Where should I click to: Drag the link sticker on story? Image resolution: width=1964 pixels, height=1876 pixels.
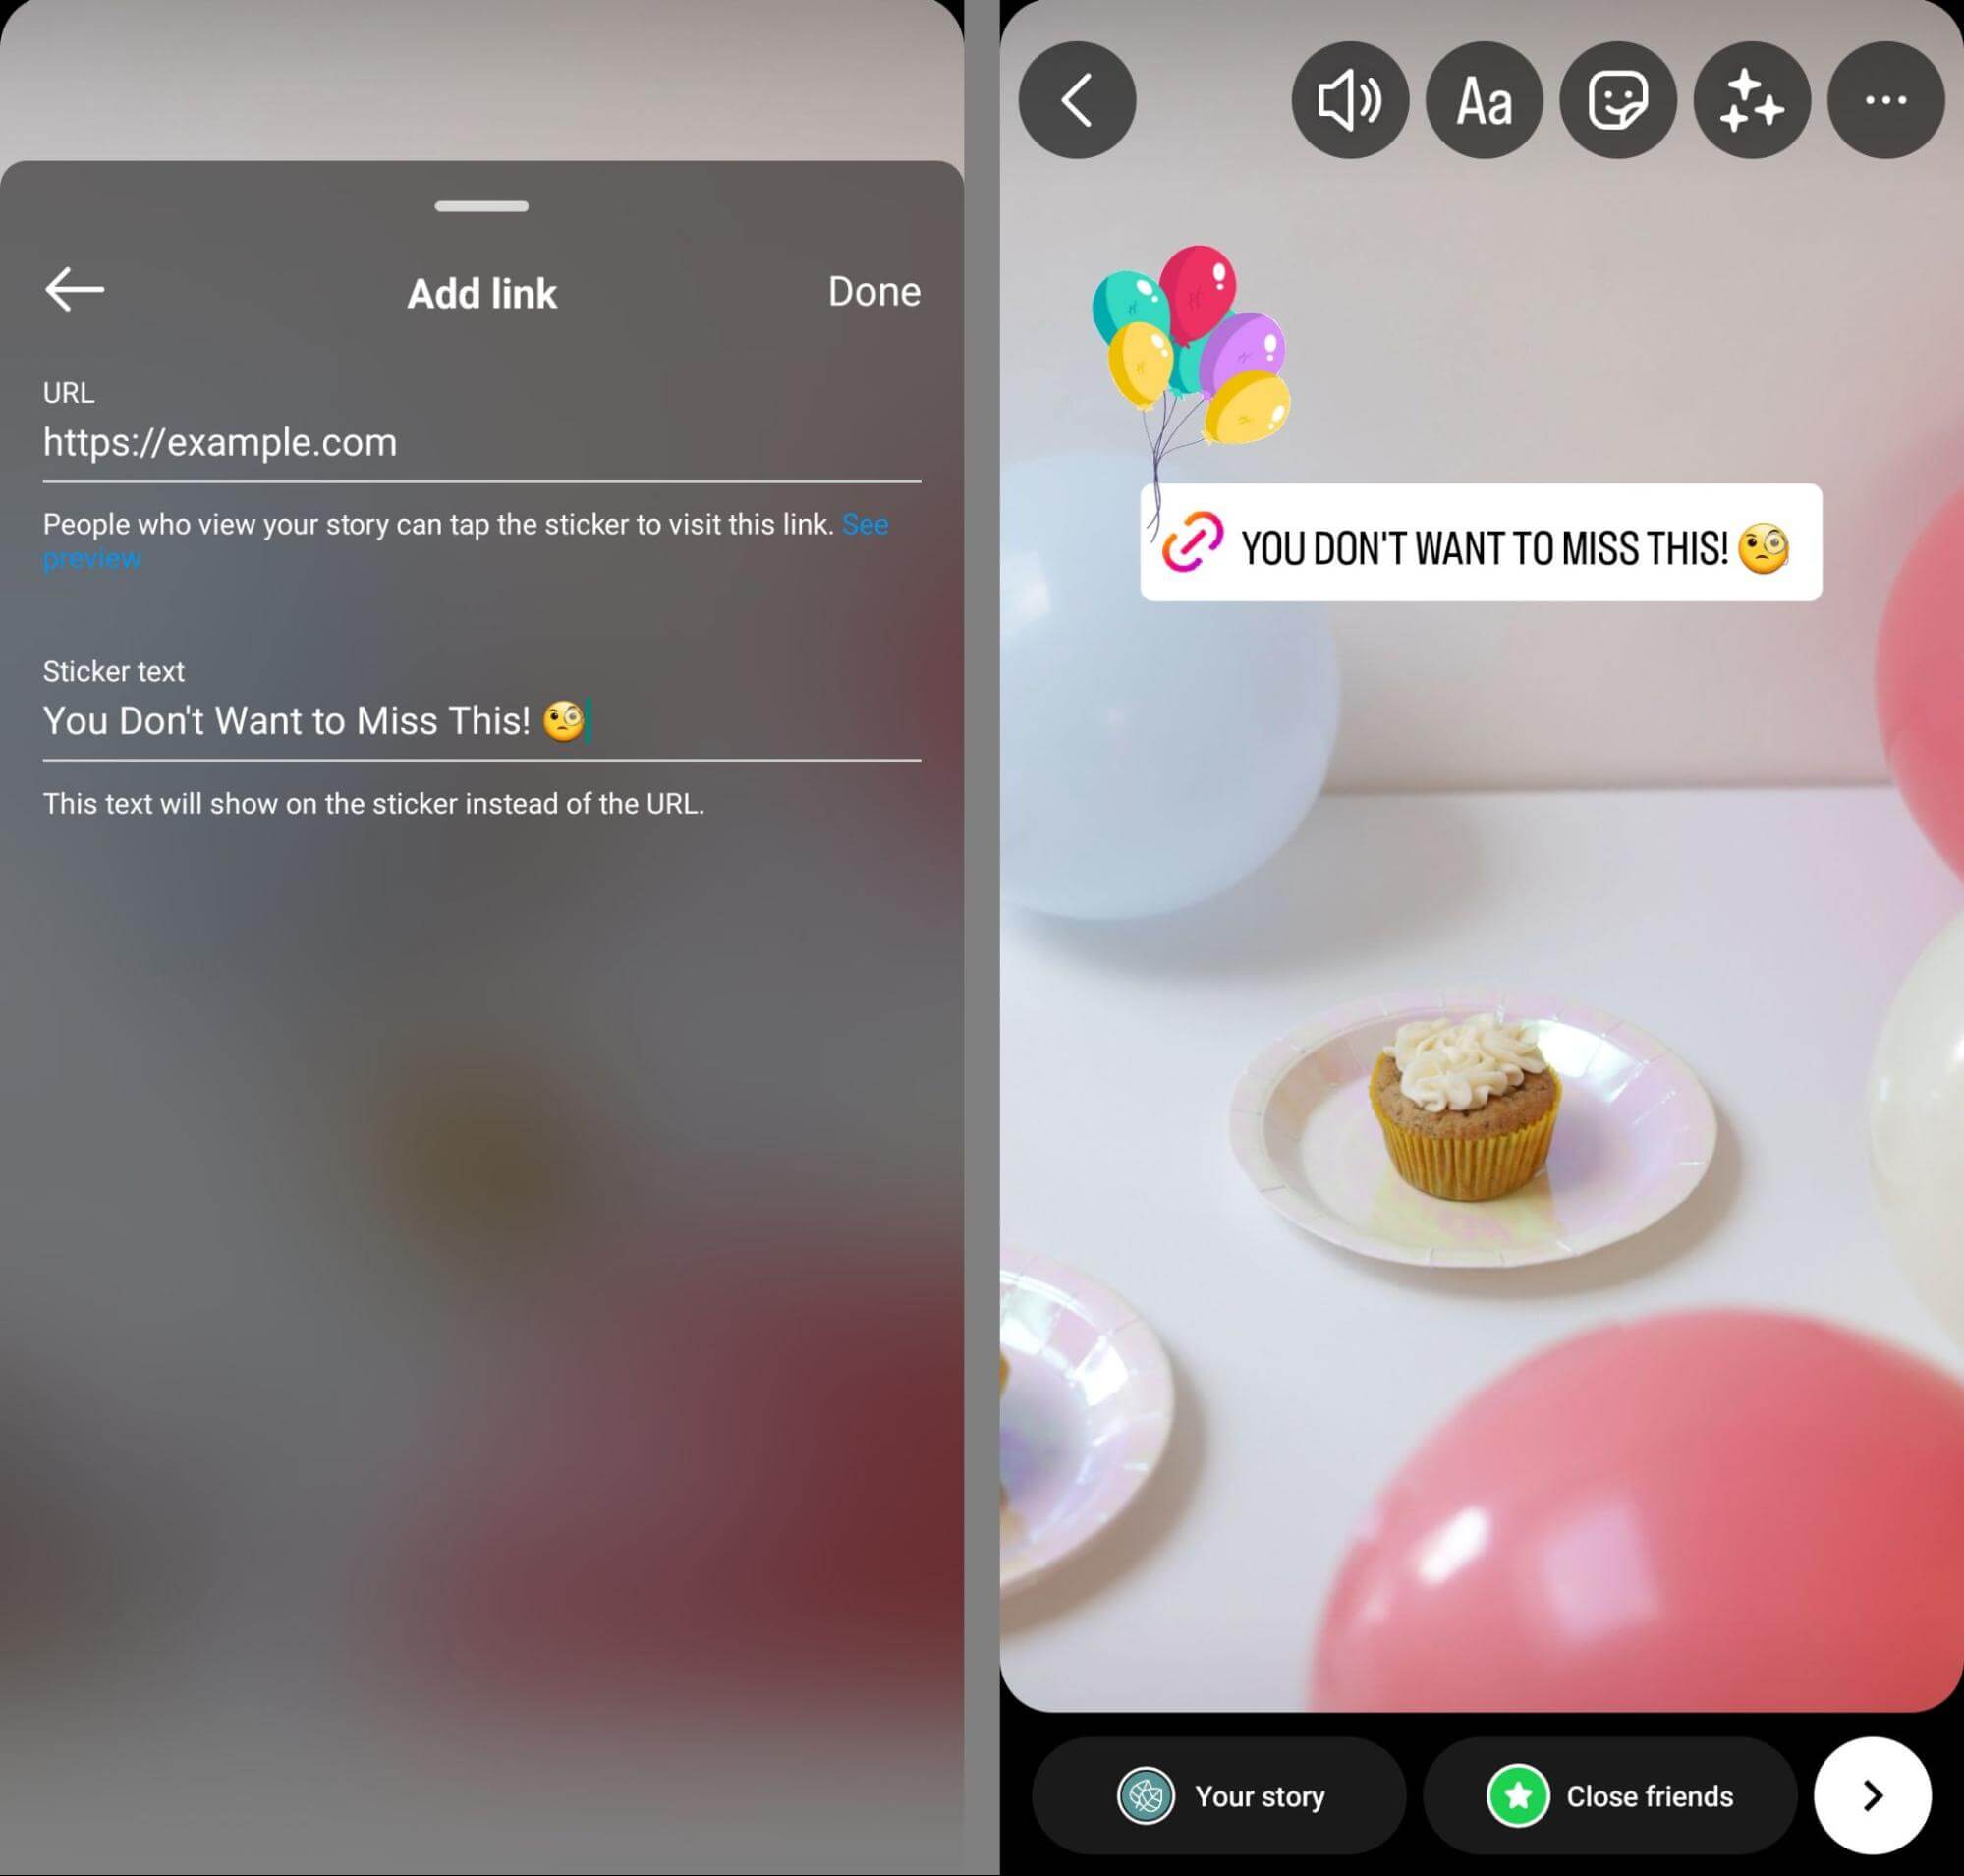pyautogui.click(x=1480, y=540)
